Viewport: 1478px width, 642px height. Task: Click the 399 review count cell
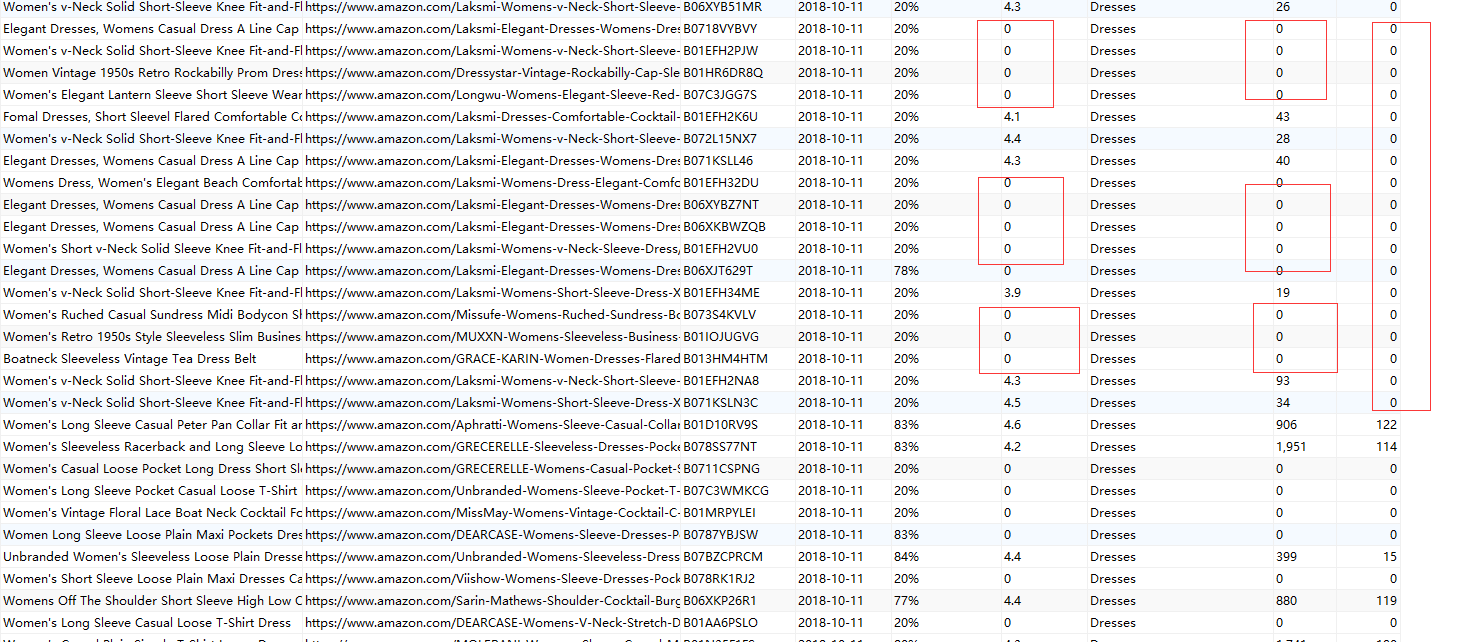click(1286, 556)
